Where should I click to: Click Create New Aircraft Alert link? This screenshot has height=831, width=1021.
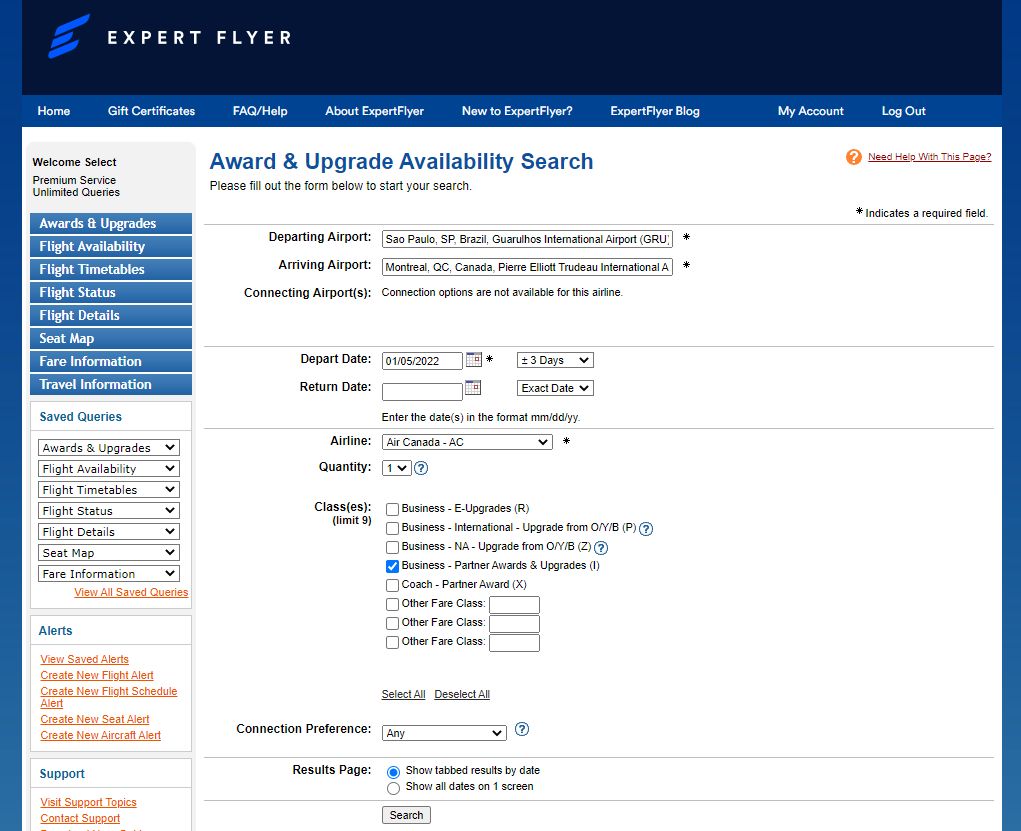100,735
